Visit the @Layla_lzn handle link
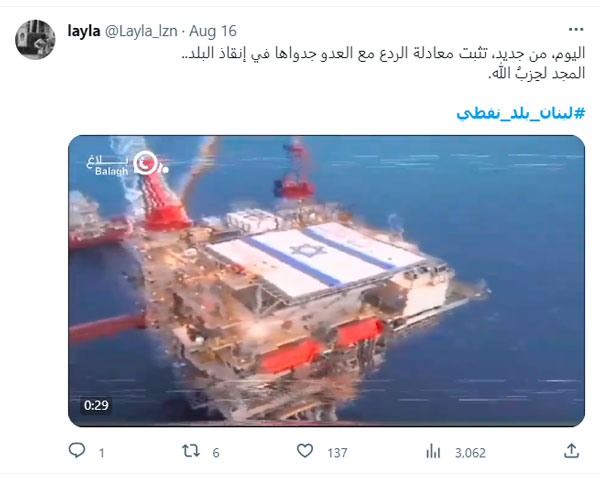This screenshot has width=600, height=478. click(x=141, y=31)
